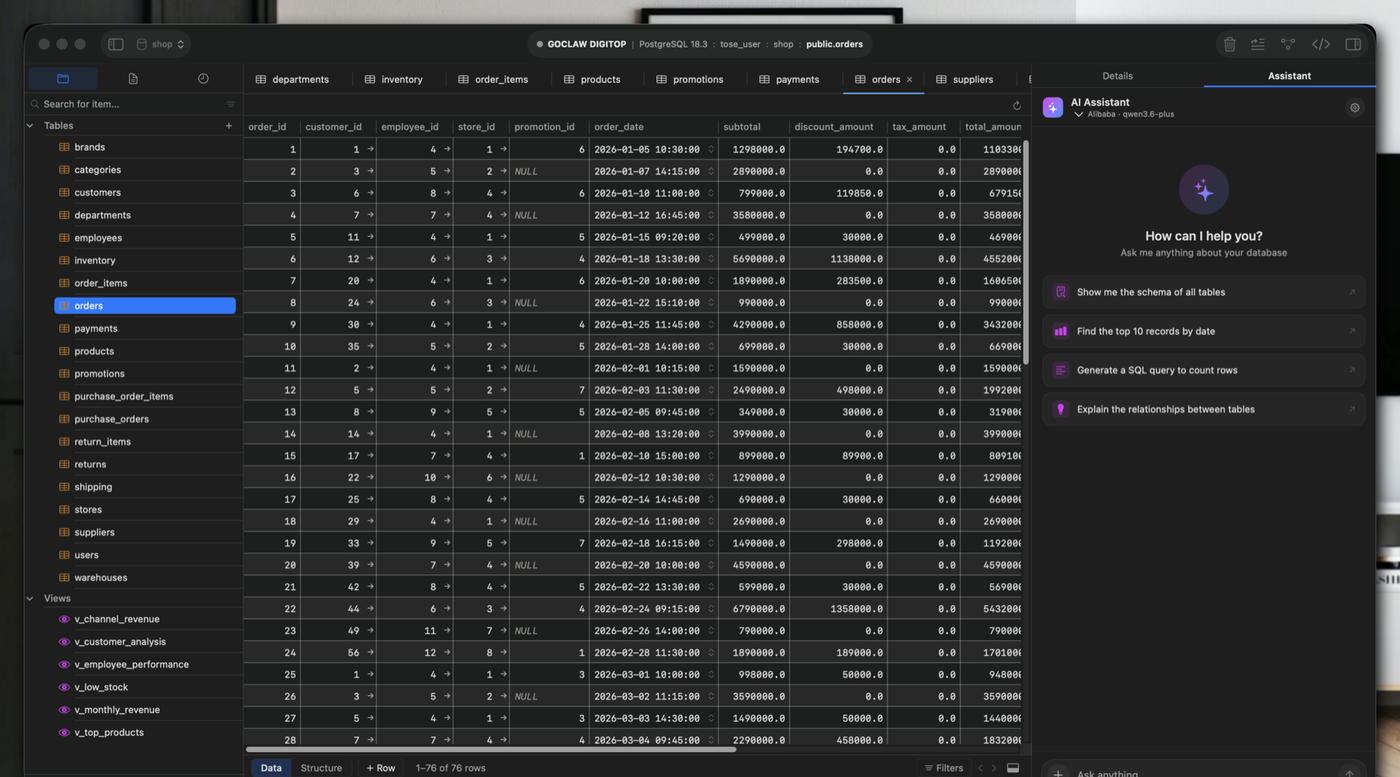Choose Explain the relationships between tables

[x=1203, y=409]
